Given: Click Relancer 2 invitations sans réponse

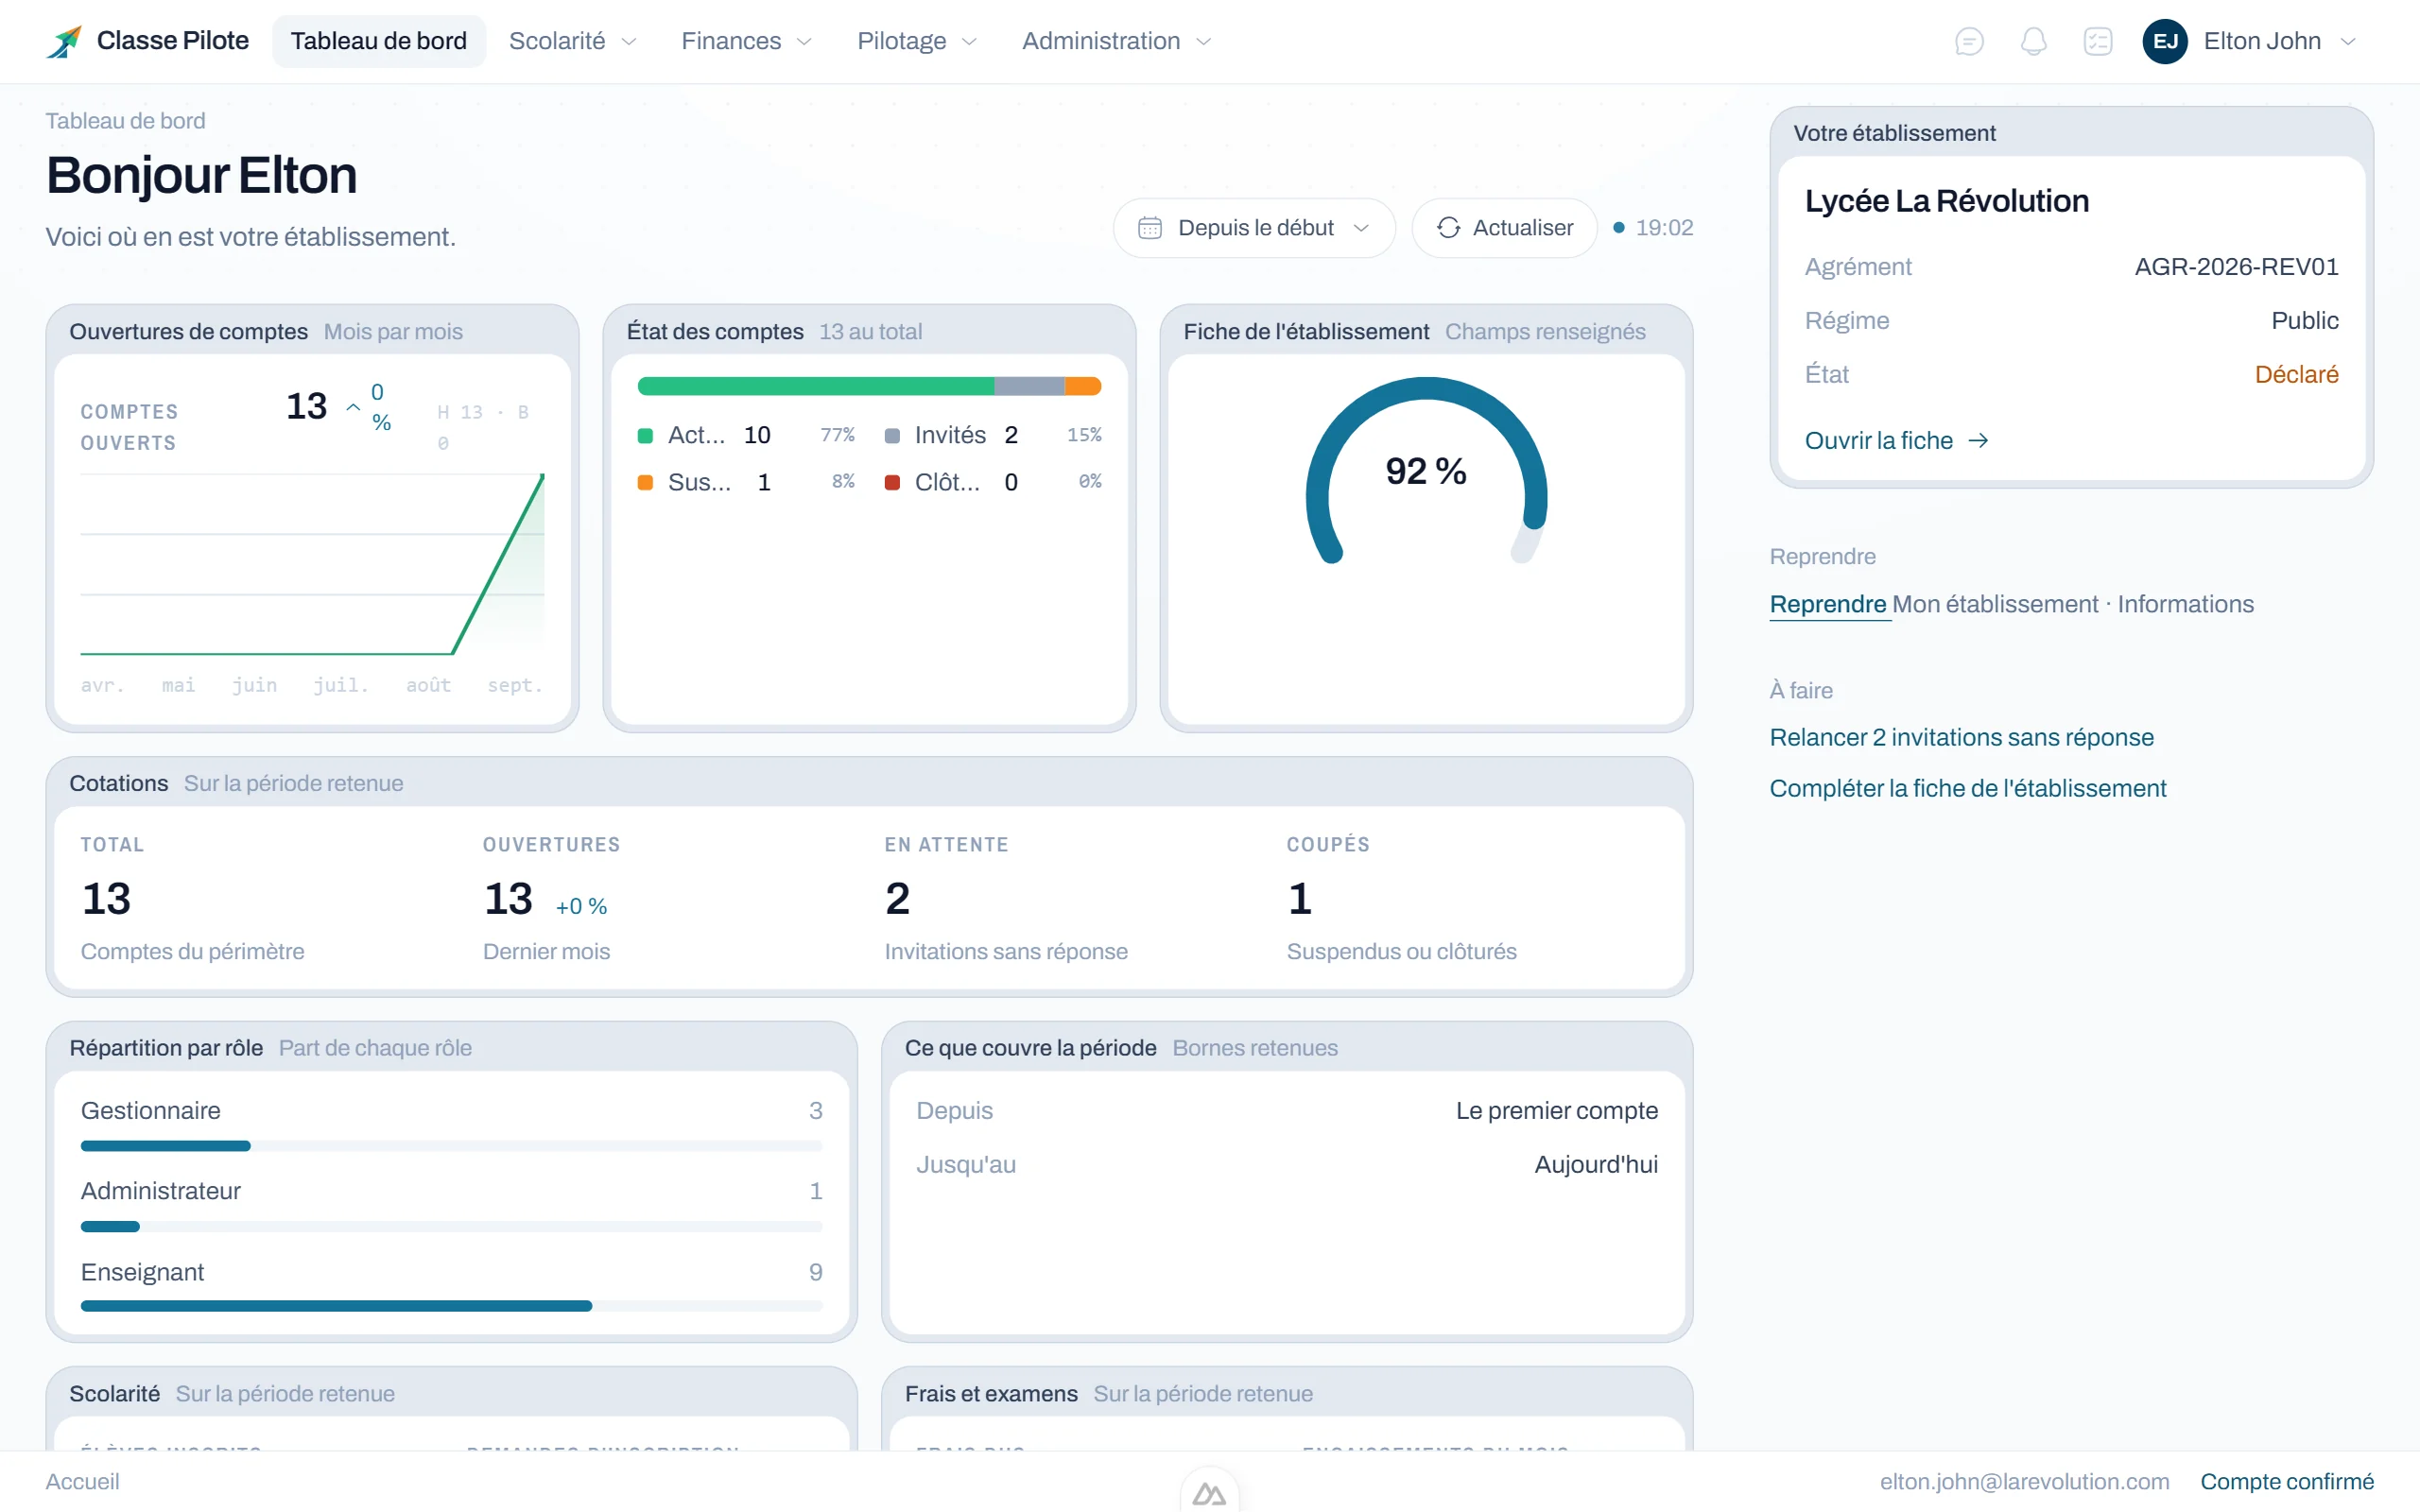Looking at the screenshot, I should click(x=1961, y=737).
